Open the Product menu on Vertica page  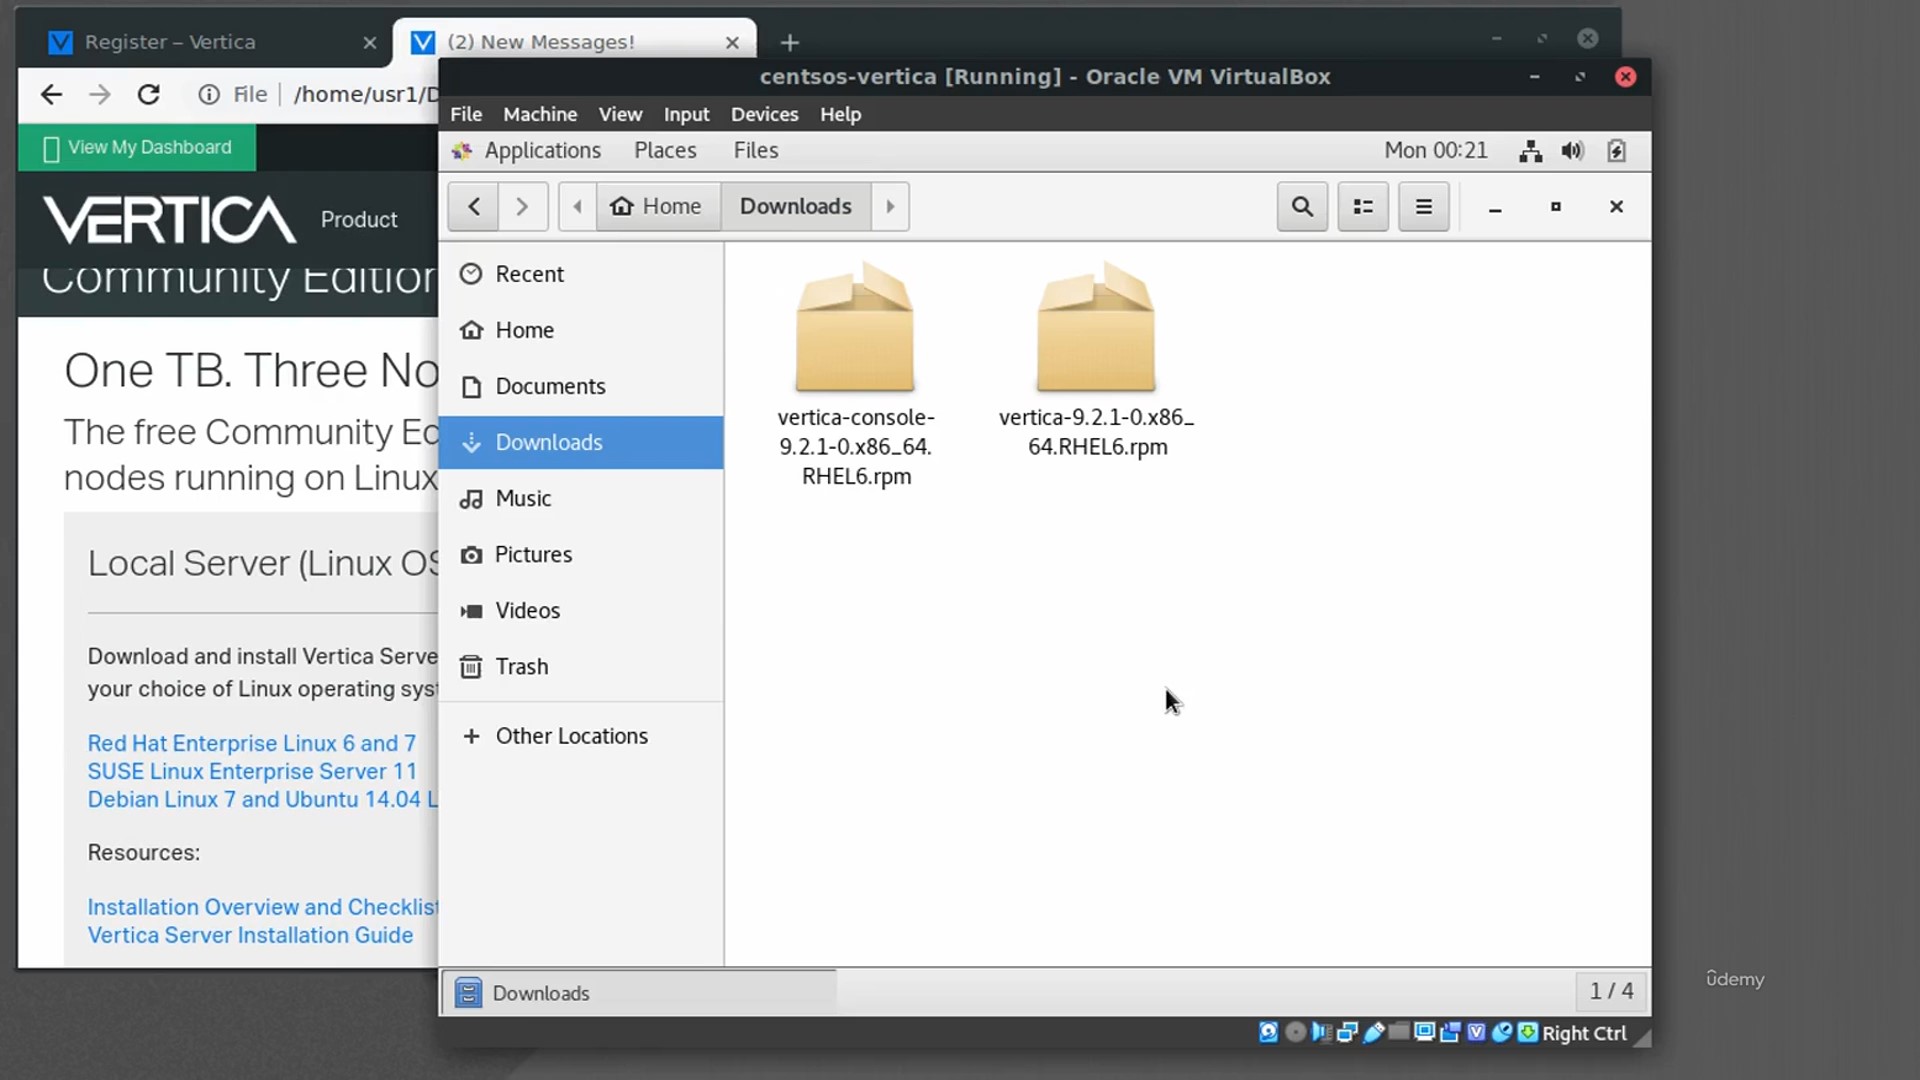click(359, 219)
